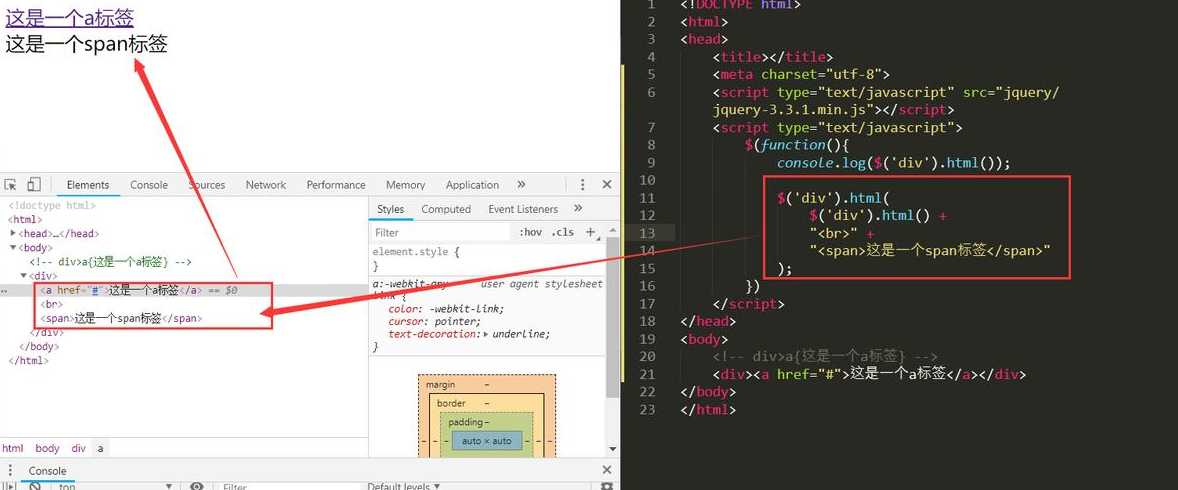Open DevTools three-dot customize menu

click(x=582, y=185)
